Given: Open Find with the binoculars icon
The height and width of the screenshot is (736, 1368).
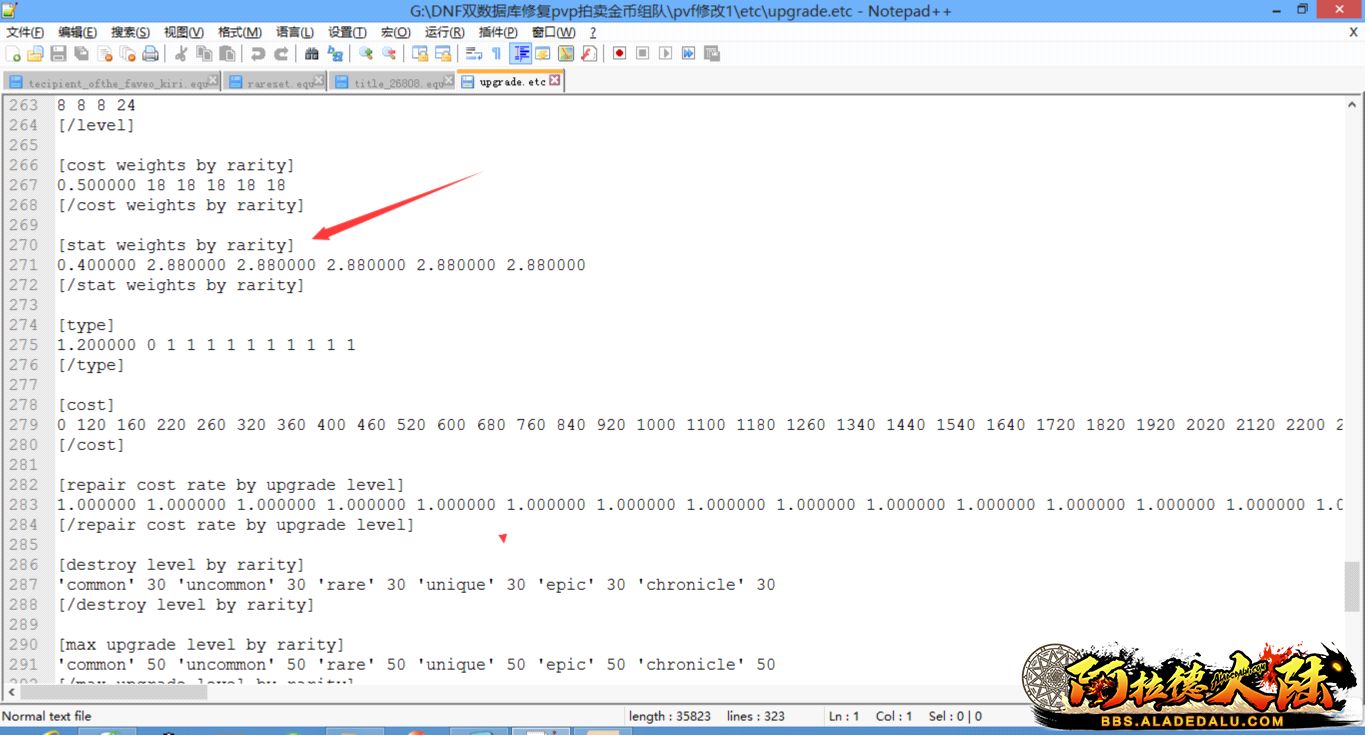Looking at the screenshot, I should (312, 54).
